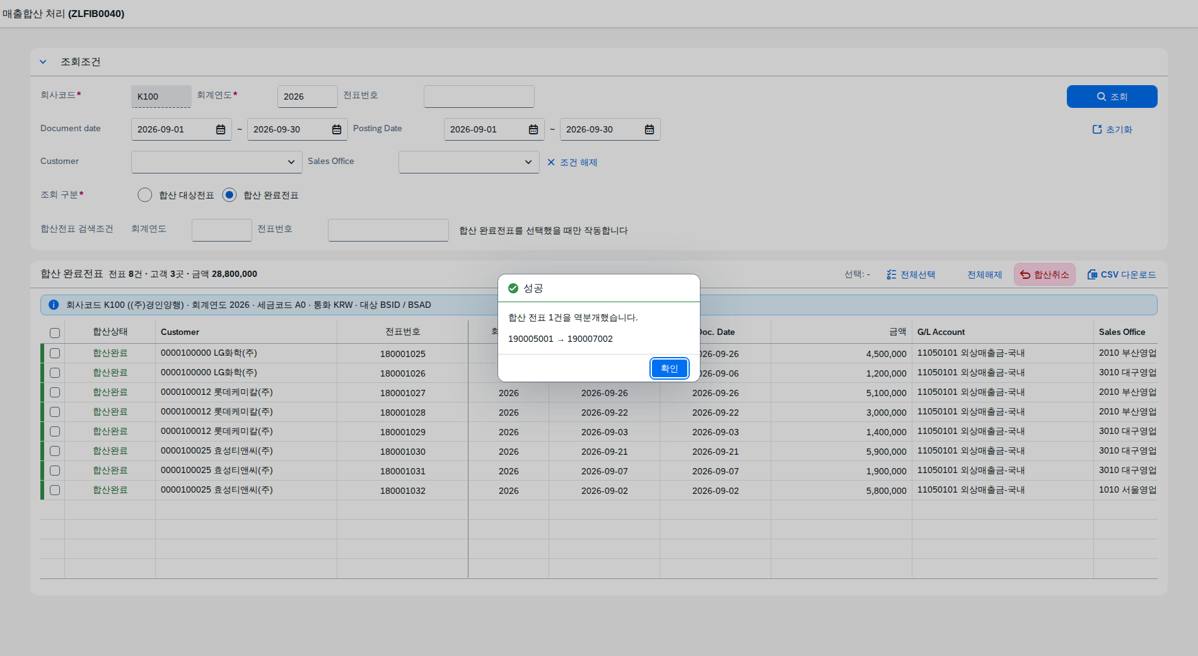1198x656 pixels.
Task: Check the row for document 180001027
Action: pos(54,393)
